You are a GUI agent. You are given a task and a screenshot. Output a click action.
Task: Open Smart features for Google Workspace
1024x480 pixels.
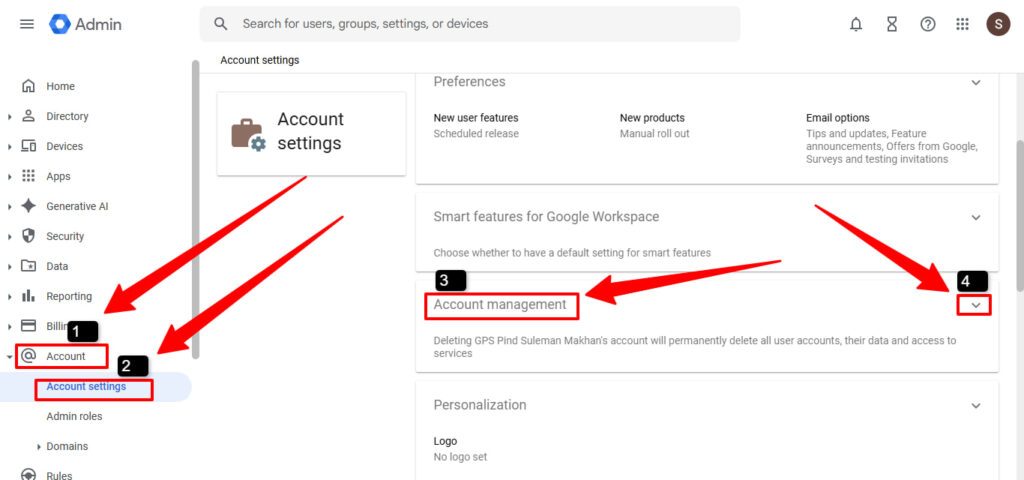(x=546, y=216)
